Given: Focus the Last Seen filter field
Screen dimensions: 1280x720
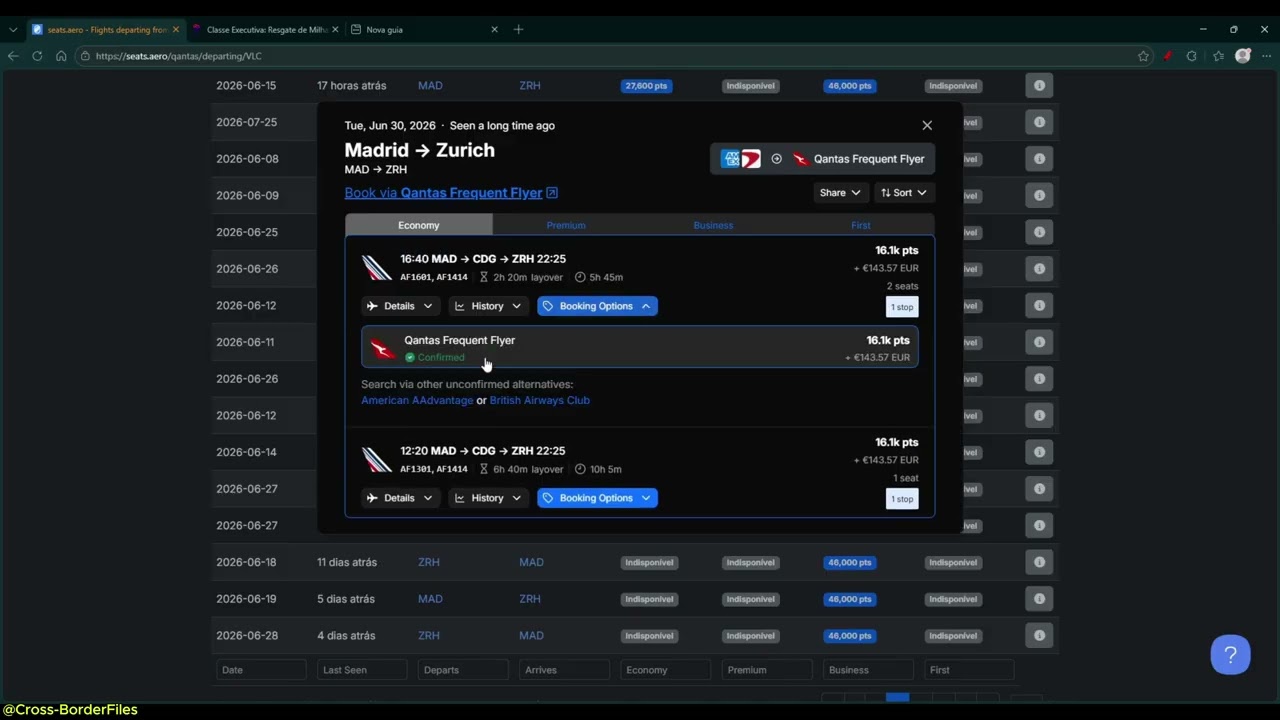Looking at the screenshot, I should [x=362, y=670].
